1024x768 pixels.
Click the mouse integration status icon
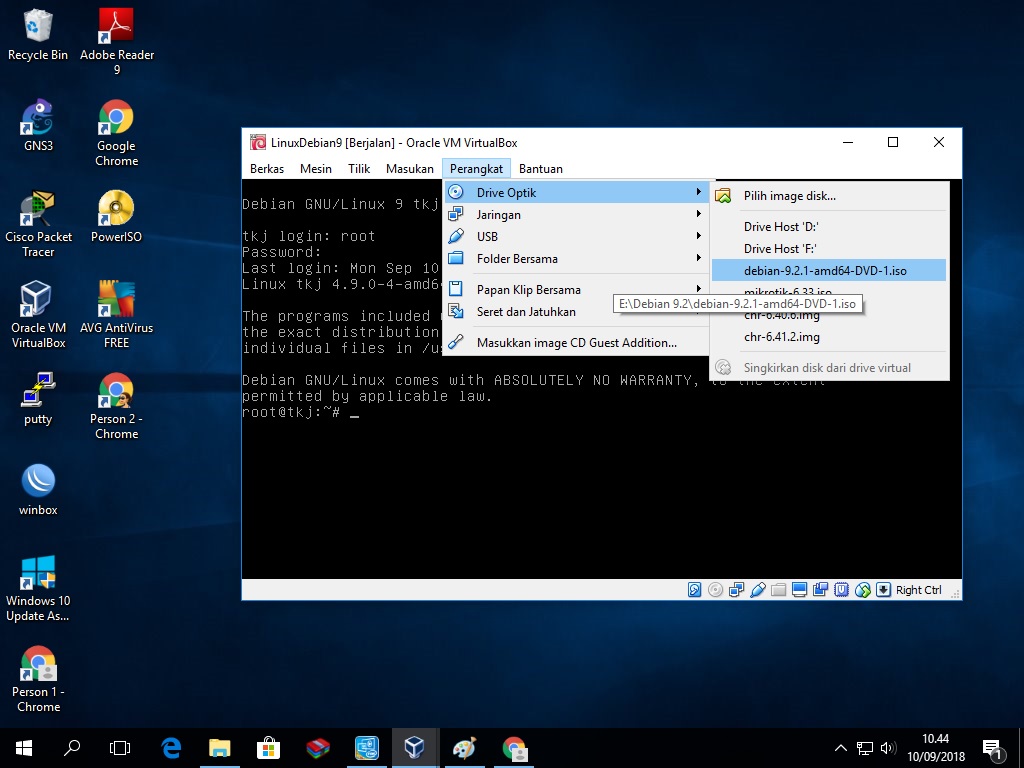click(x=862, y=590)
